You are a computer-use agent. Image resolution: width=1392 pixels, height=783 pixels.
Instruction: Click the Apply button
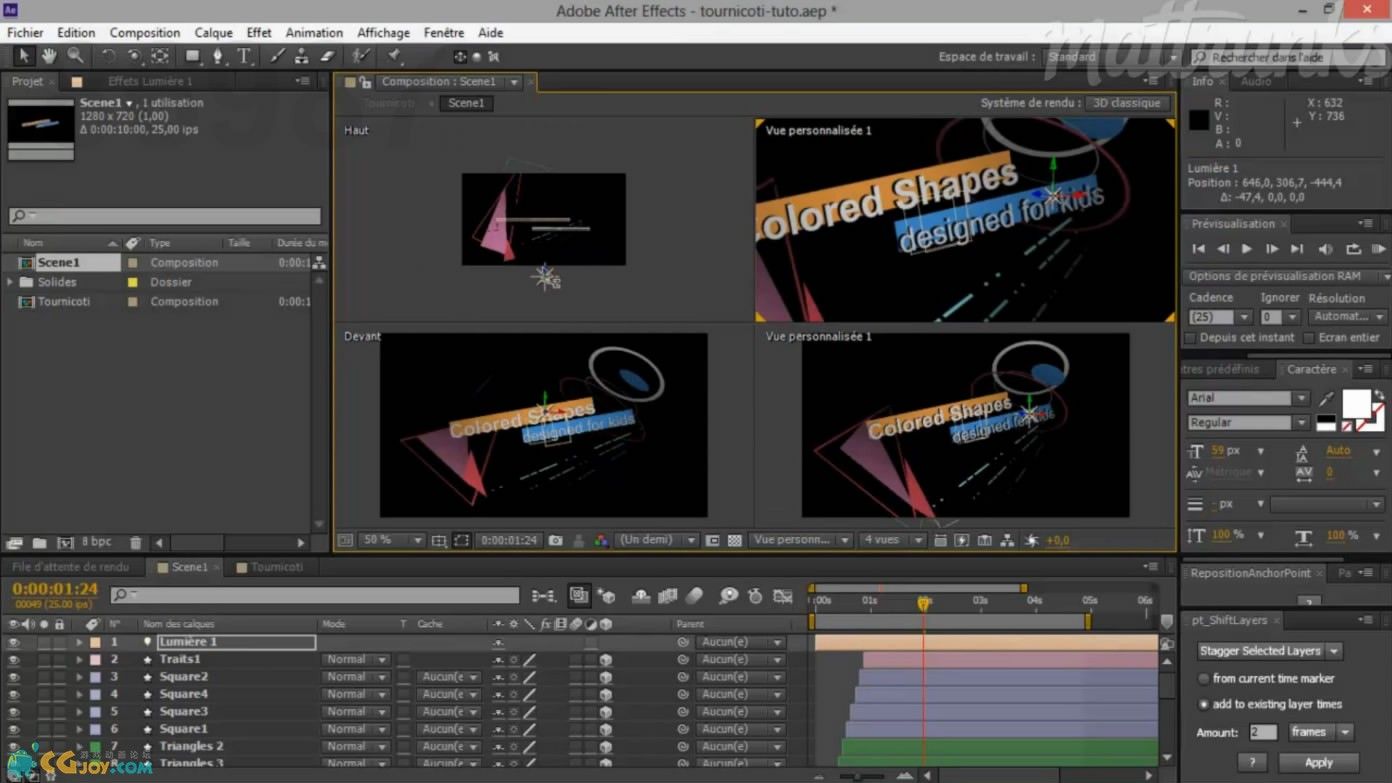tap(1318, 763)
